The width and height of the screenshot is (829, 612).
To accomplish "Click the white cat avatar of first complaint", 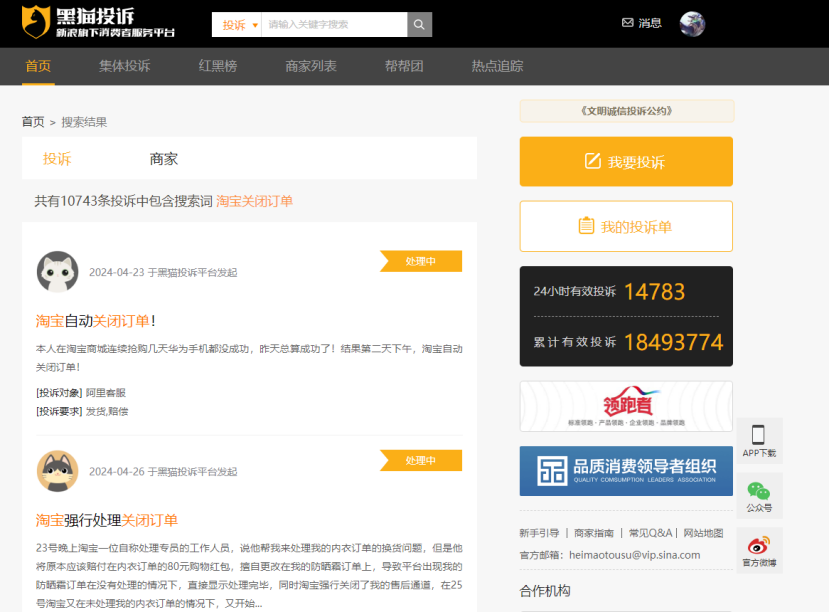I will tap(58, 272).
